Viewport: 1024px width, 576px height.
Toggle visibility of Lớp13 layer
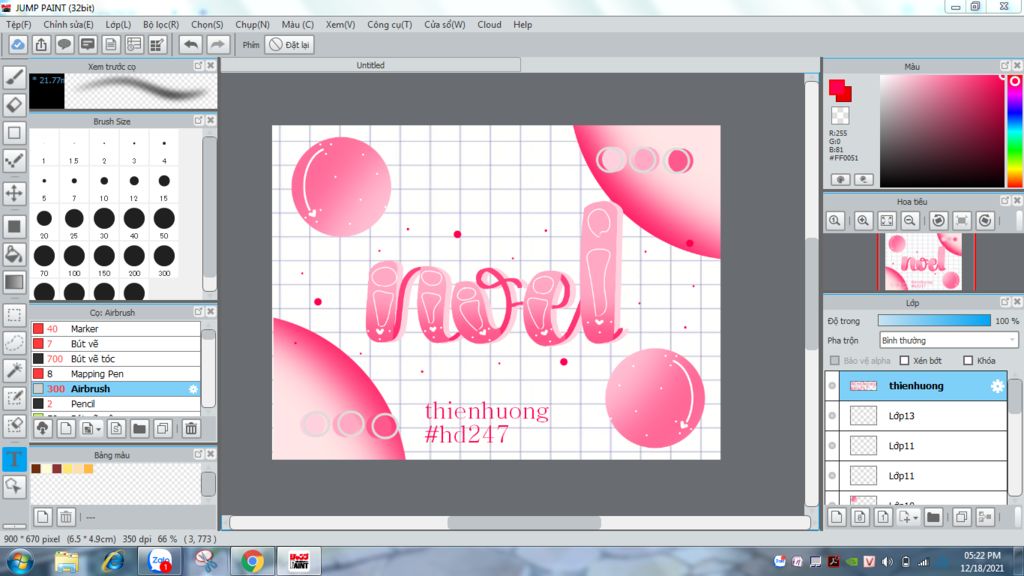click(x=832, y=415)
